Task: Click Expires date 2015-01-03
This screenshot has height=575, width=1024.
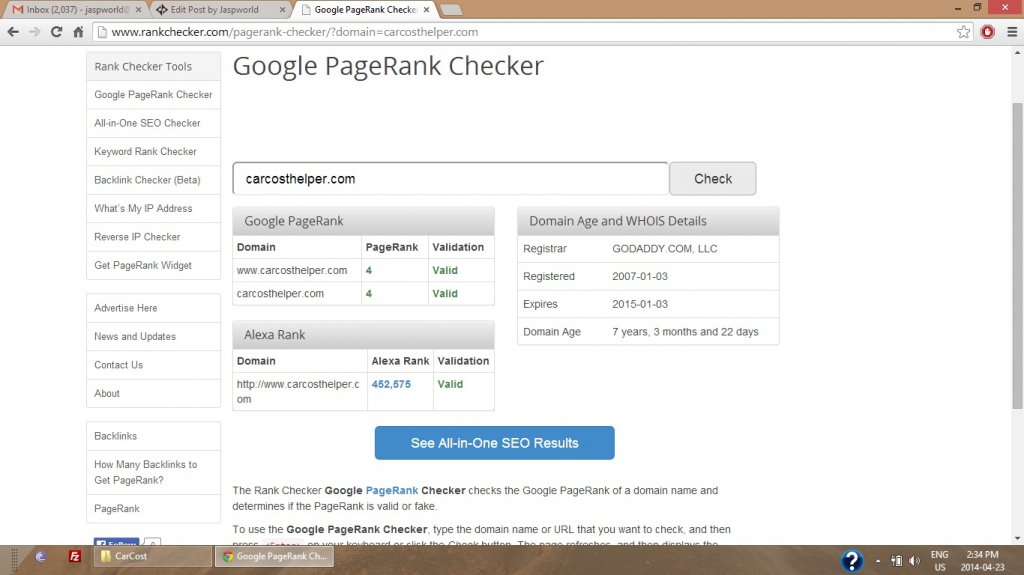Action: coord(640,304)
